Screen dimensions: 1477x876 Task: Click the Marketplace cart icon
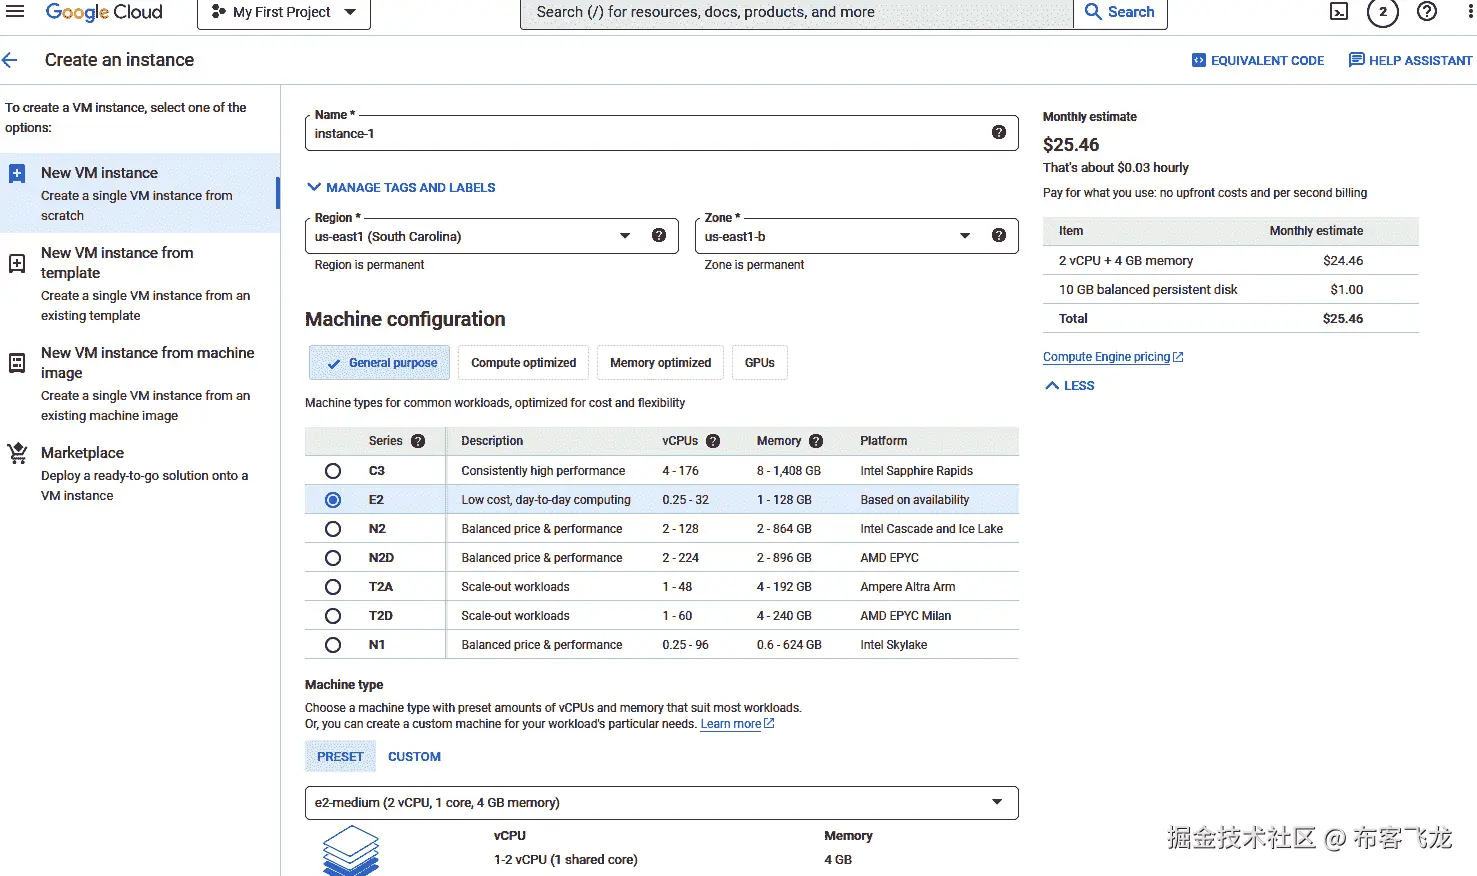coord(17,453)
